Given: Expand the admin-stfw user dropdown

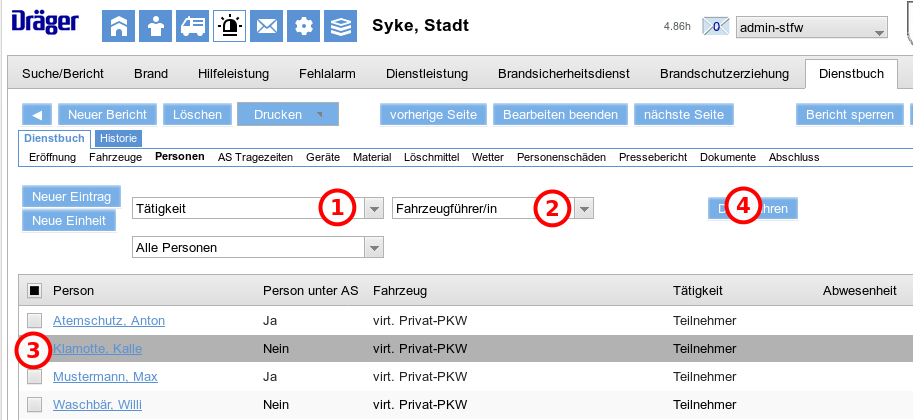Looking at the screenshot, I should [879, 29].
